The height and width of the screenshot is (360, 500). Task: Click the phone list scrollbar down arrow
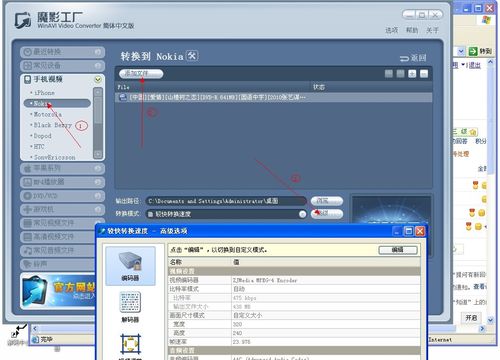click(98, 154)
